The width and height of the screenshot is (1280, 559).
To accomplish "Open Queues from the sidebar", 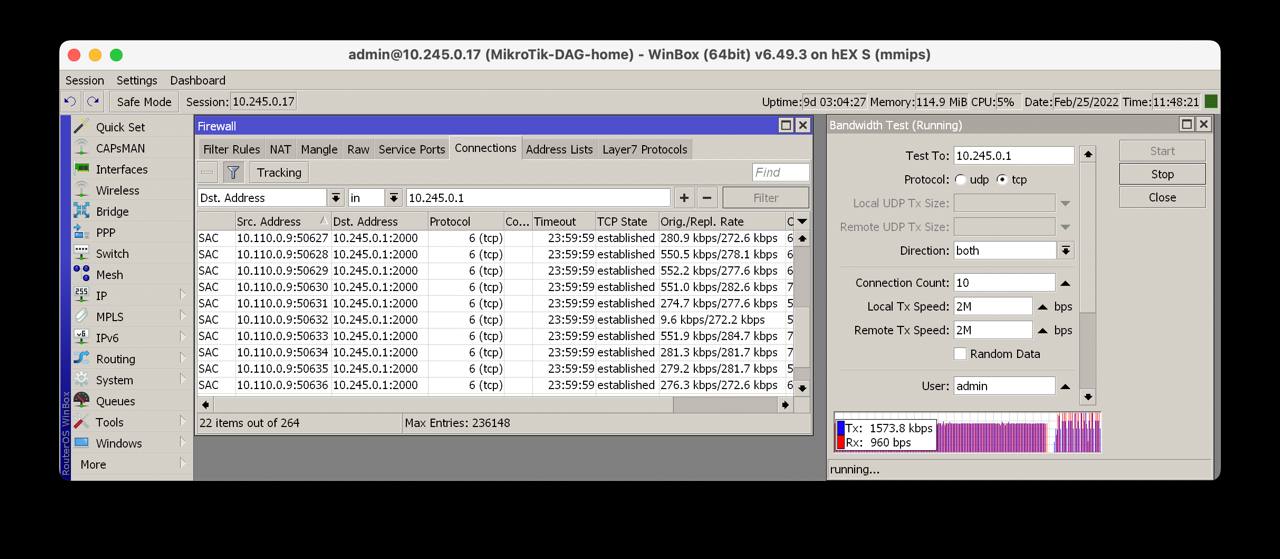I will pos(115,401).
